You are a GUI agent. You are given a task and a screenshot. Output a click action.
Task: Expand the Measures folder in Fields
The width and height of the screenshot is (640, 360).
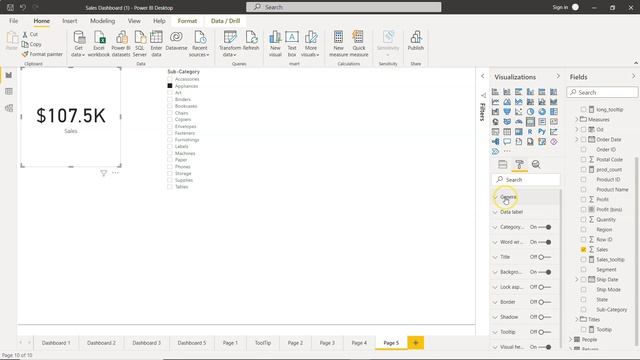(577, 119)
